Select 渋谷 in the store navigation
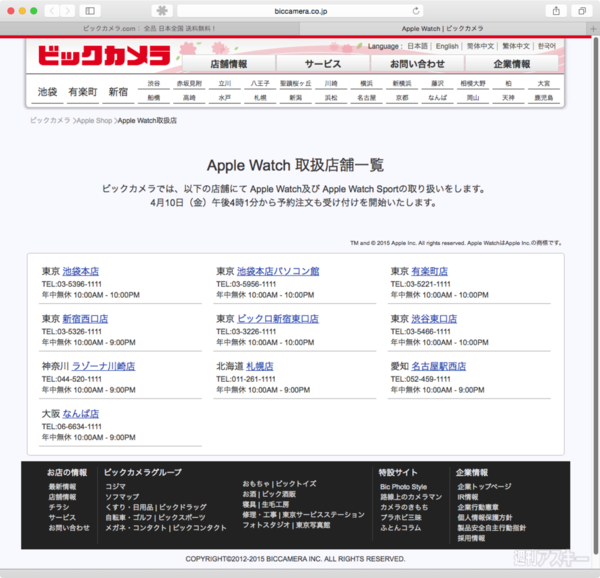The width and height of the screenshot is (600, 578). [x=154, y=83]
